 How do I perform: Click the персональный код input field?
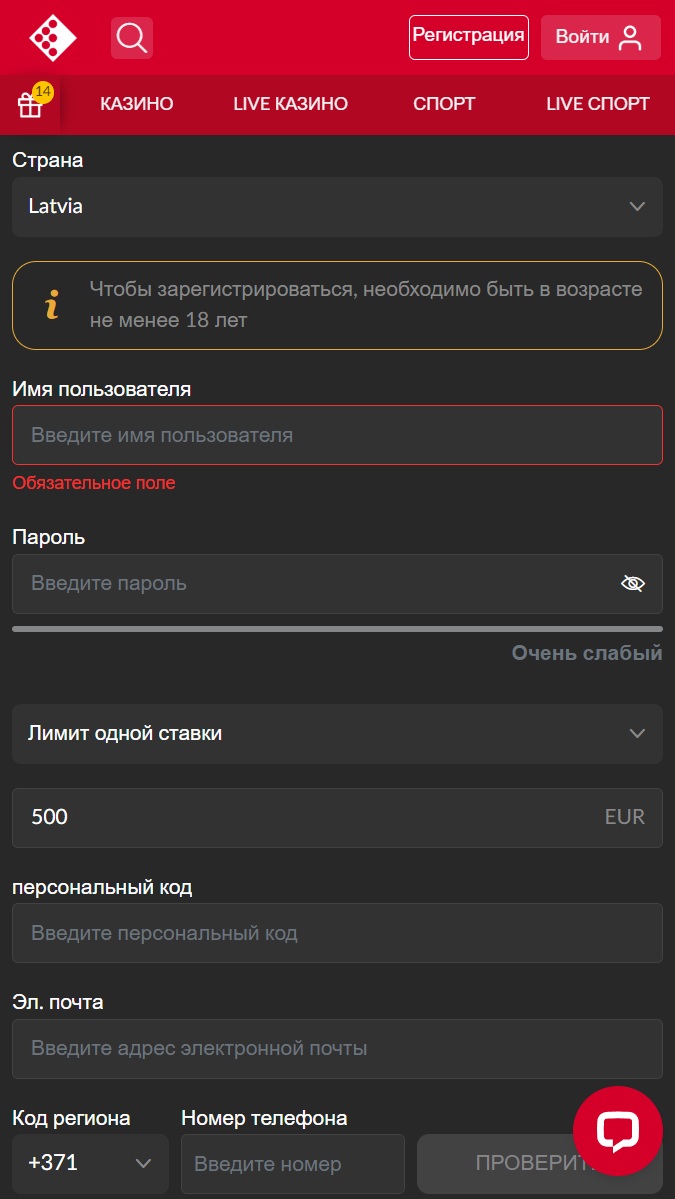click(x=337, y=934)
